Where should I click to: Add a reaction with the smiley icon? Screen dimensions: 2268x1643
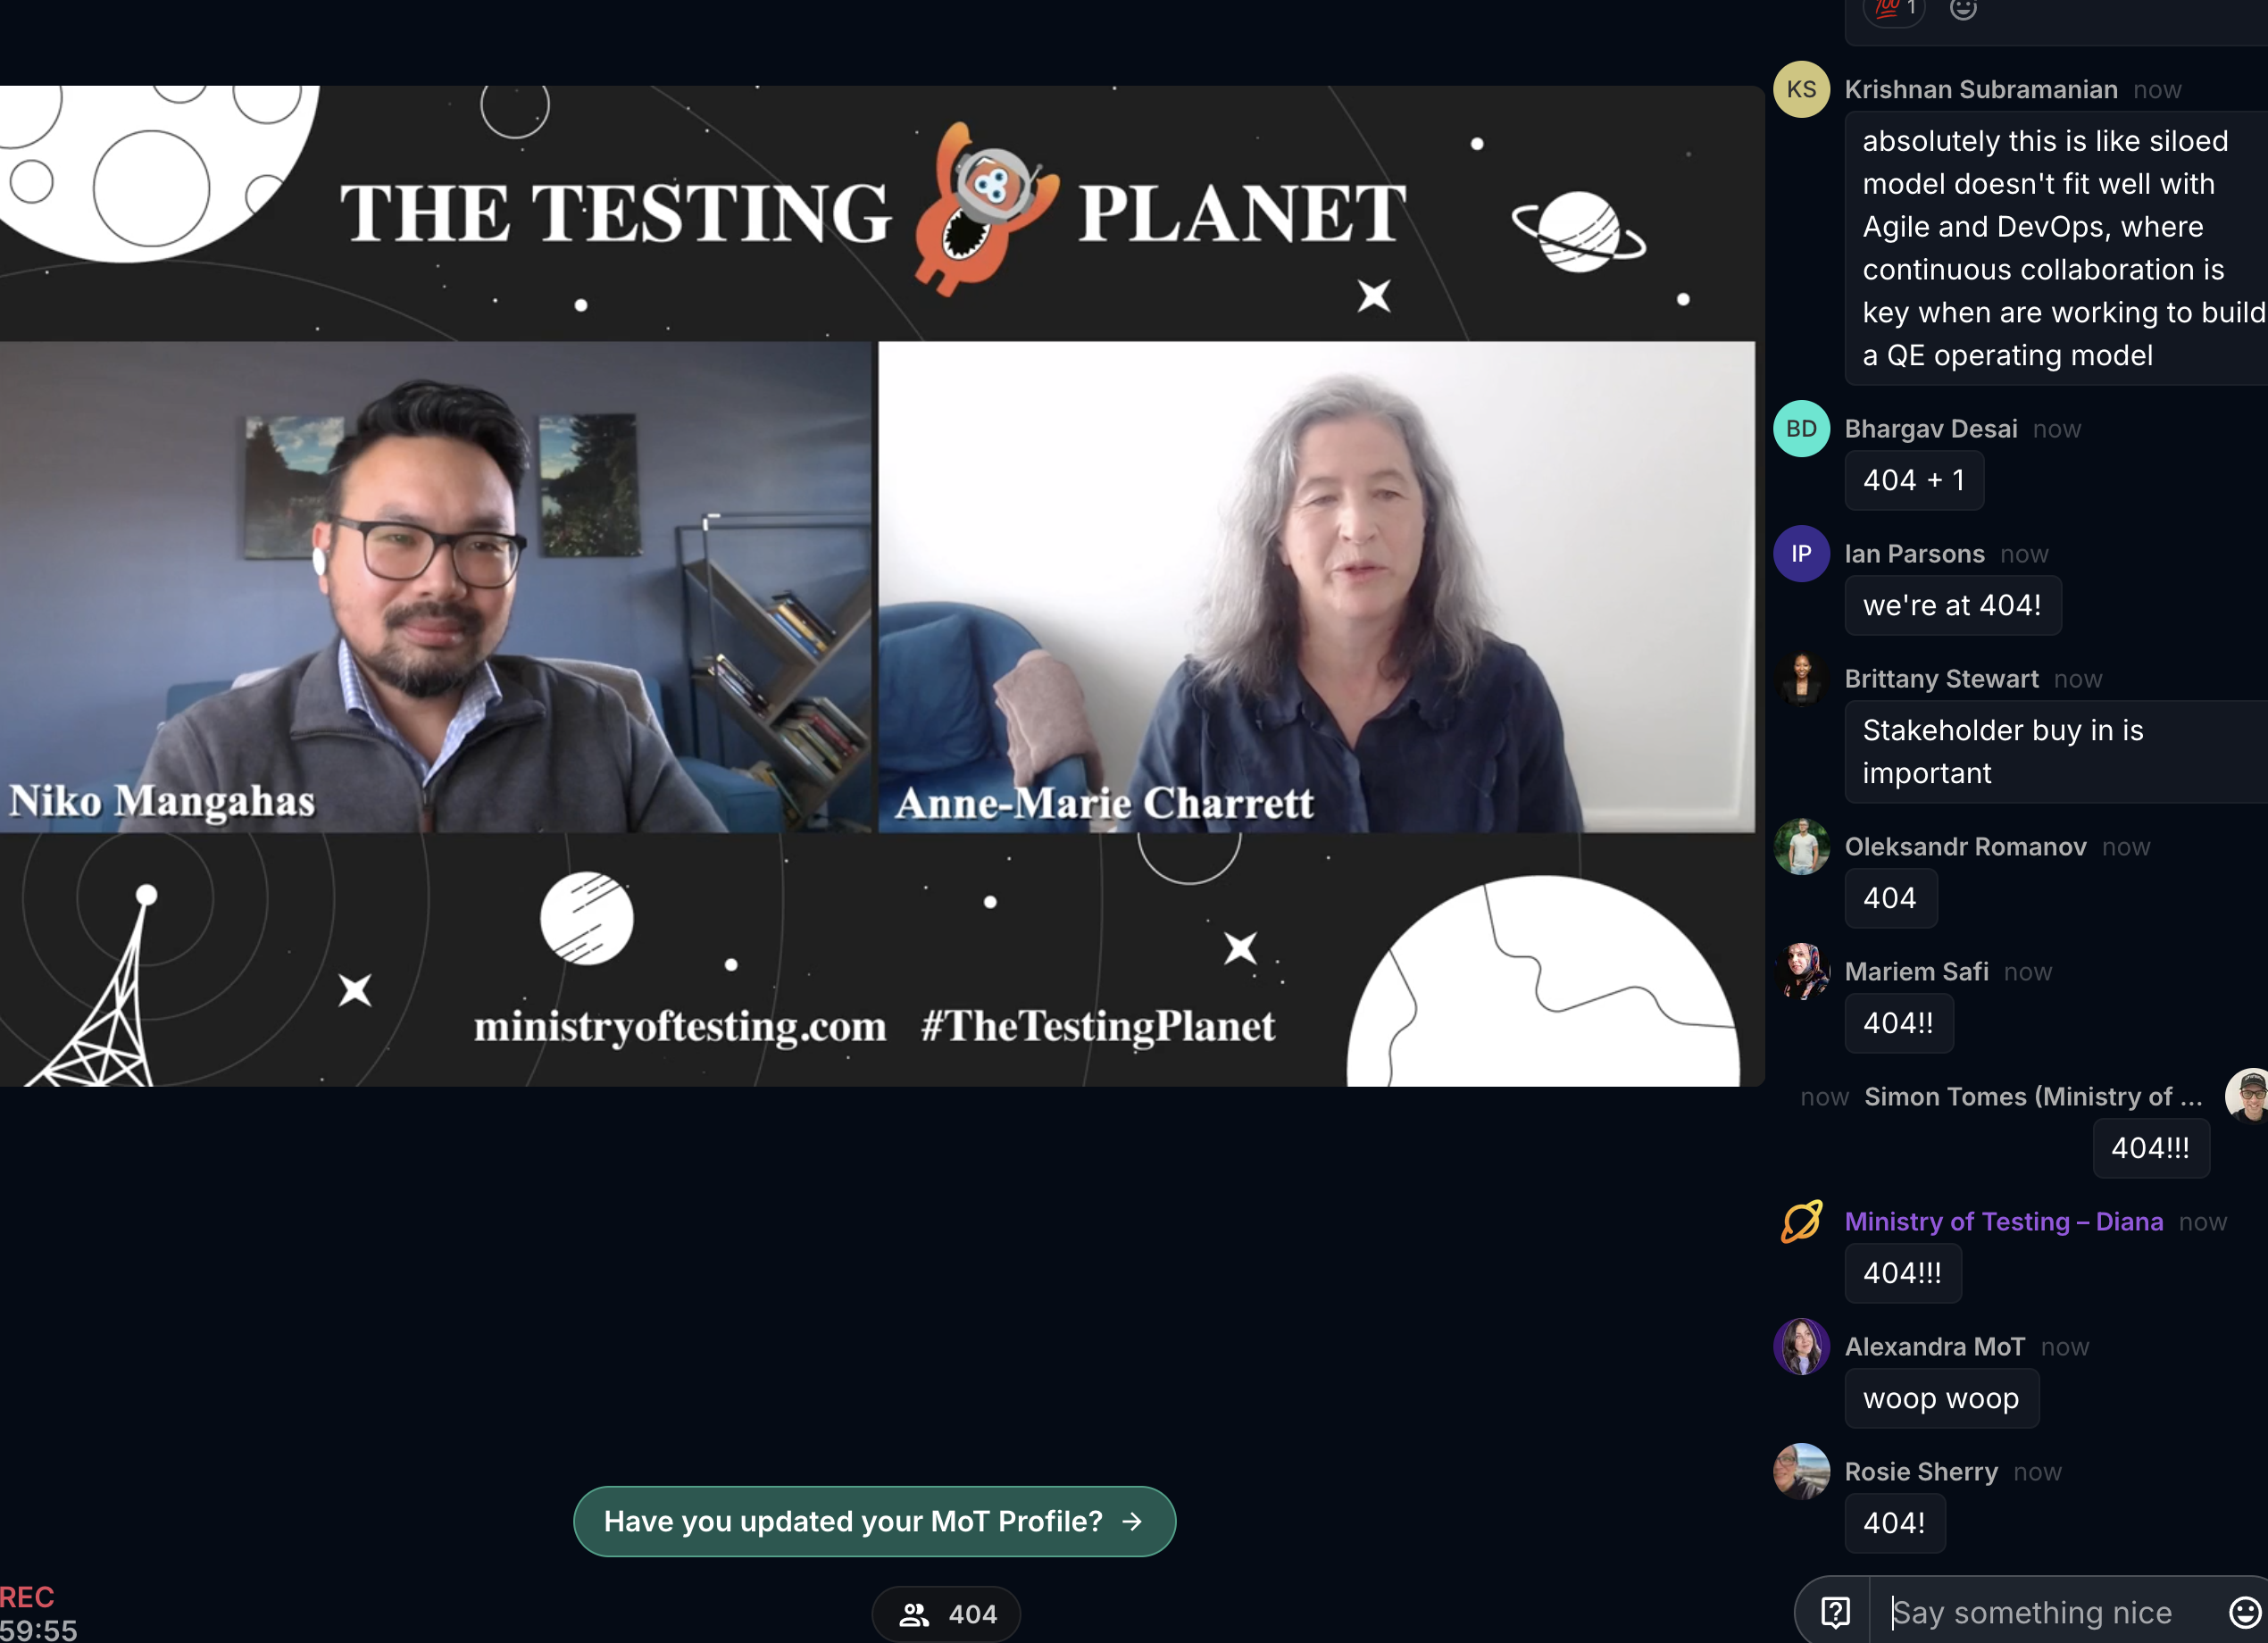[1964, 9]
